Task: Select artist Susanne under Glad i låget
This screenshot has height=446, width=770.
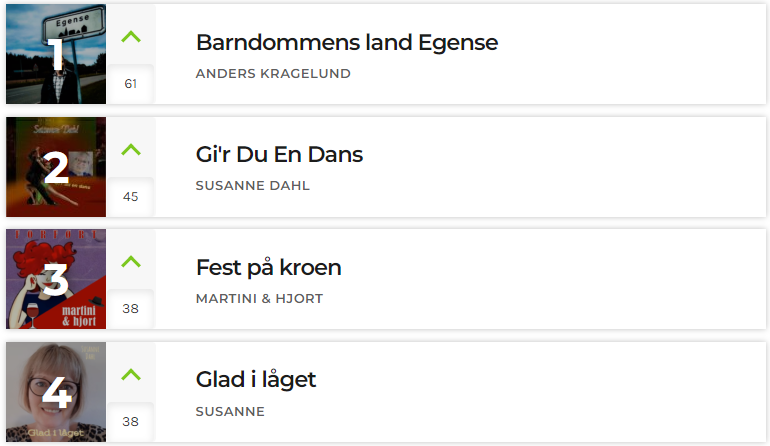Action: point(230,412)
